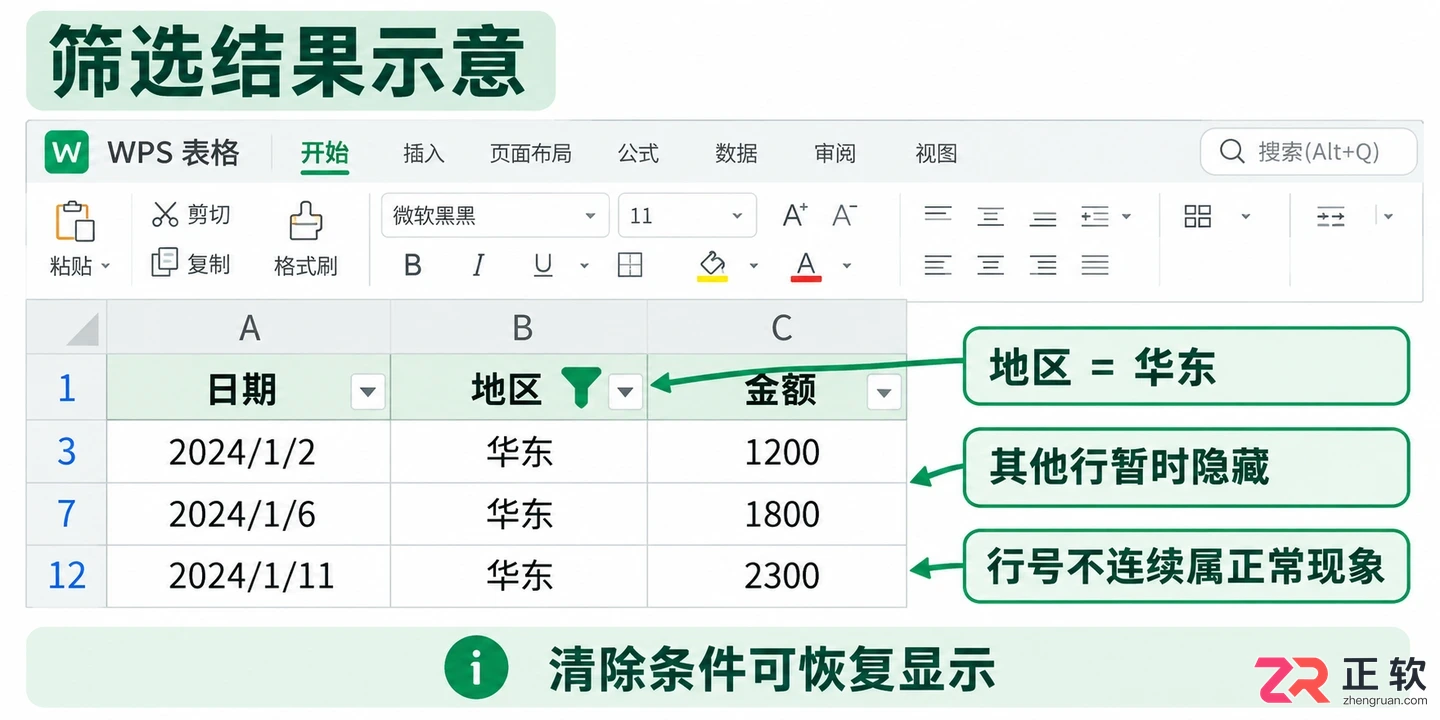Center text horizontally in bottom row

click(991, 265)
